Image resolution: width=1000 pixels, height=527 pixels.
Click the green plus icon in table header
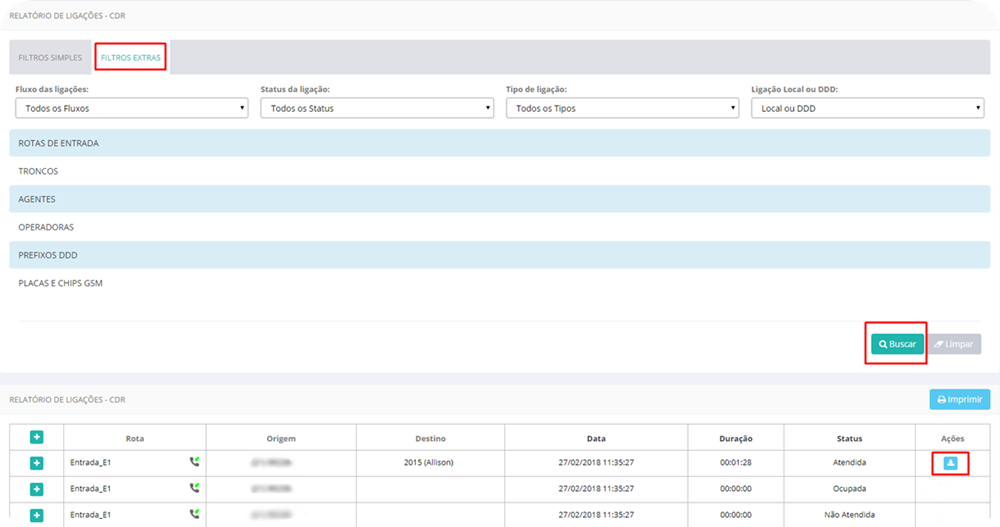[37, 437]
